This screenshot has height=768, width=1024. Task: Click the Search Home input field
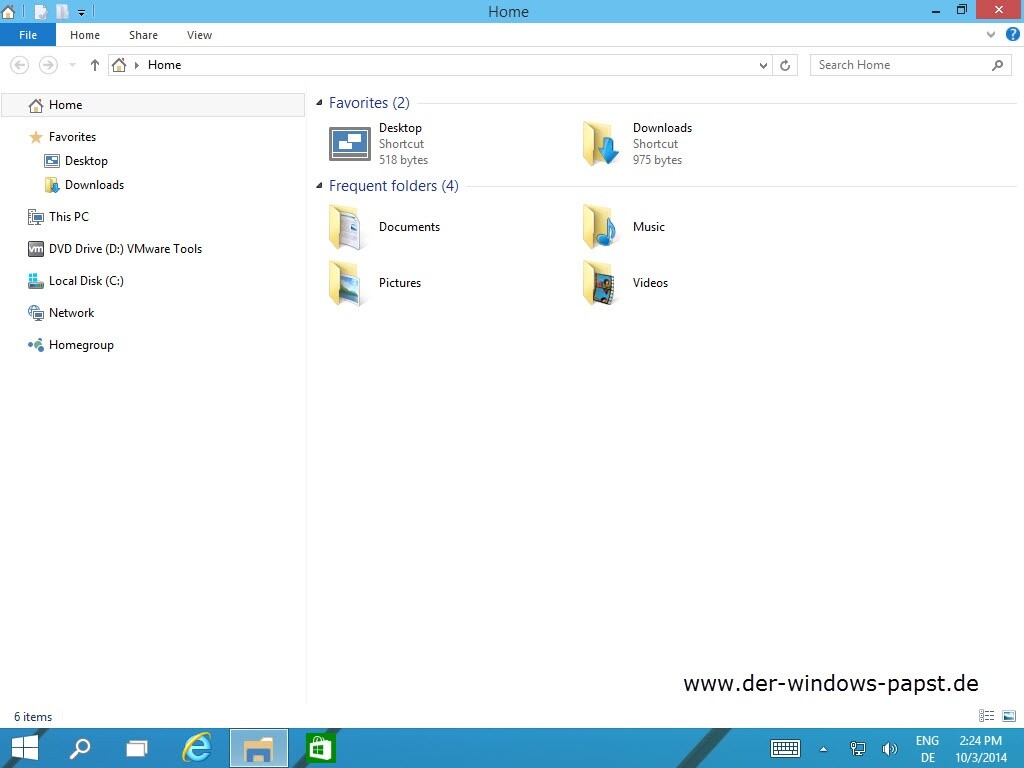coord(900,65)
